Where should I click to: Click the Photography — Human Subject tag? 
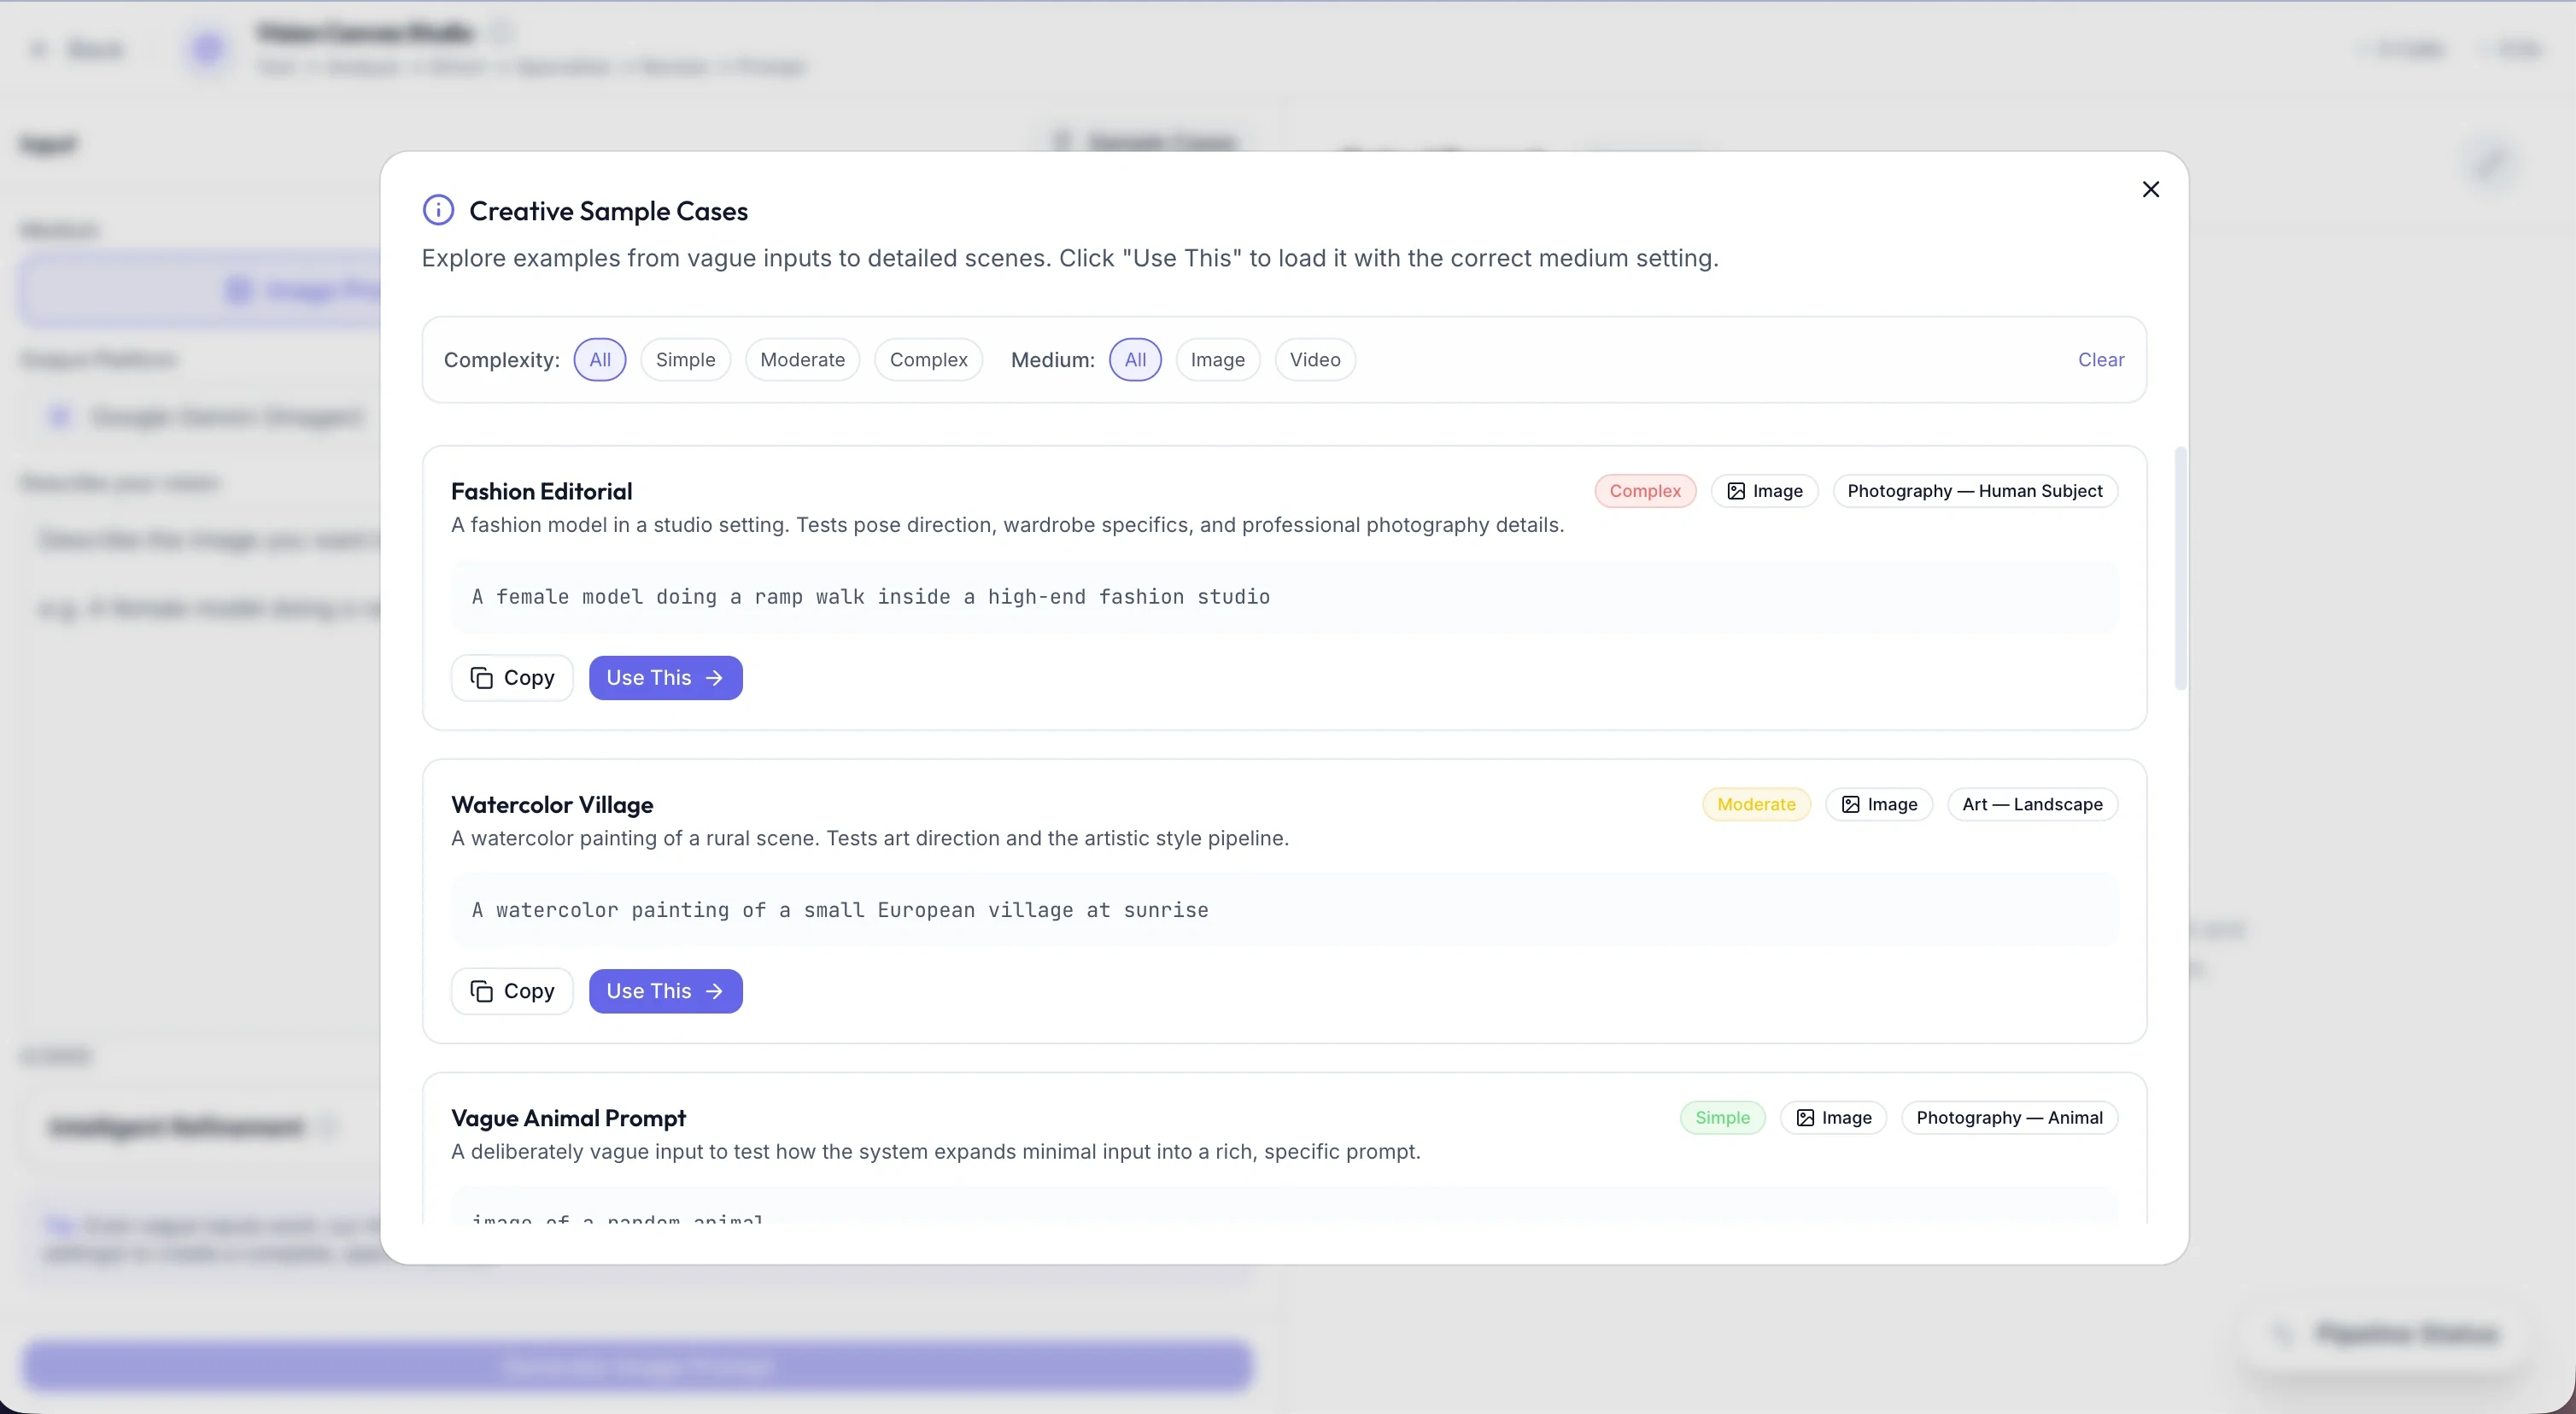[x=1974, y=491]
